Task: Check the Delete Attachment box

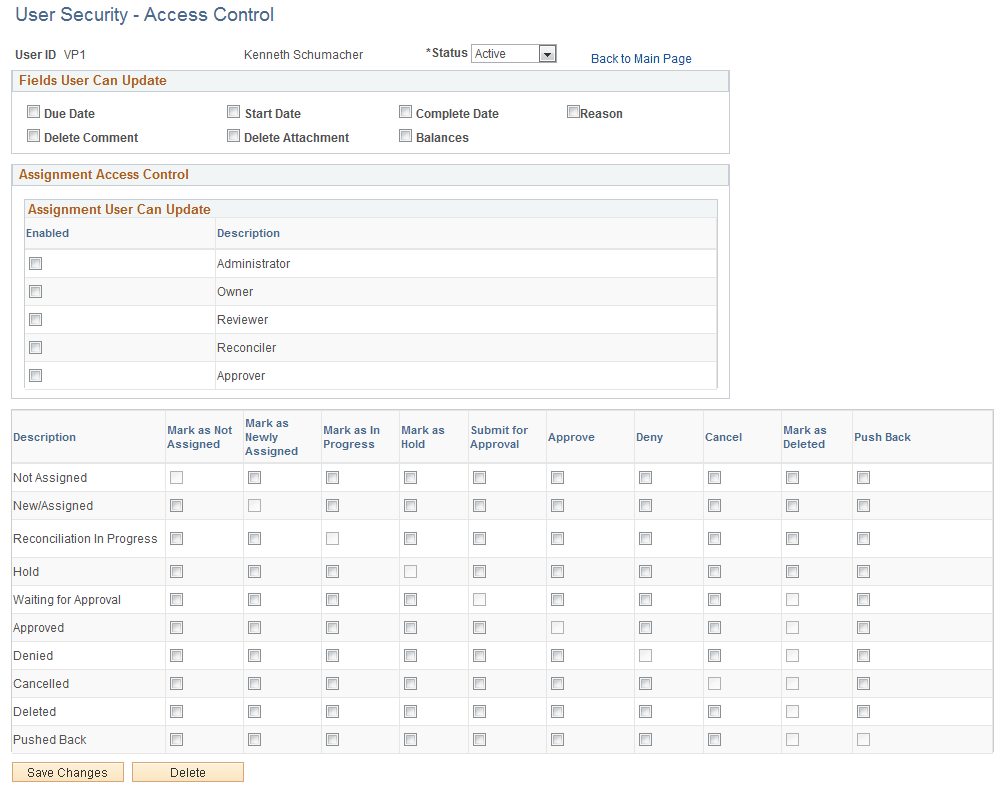Action: click(233, 135)
